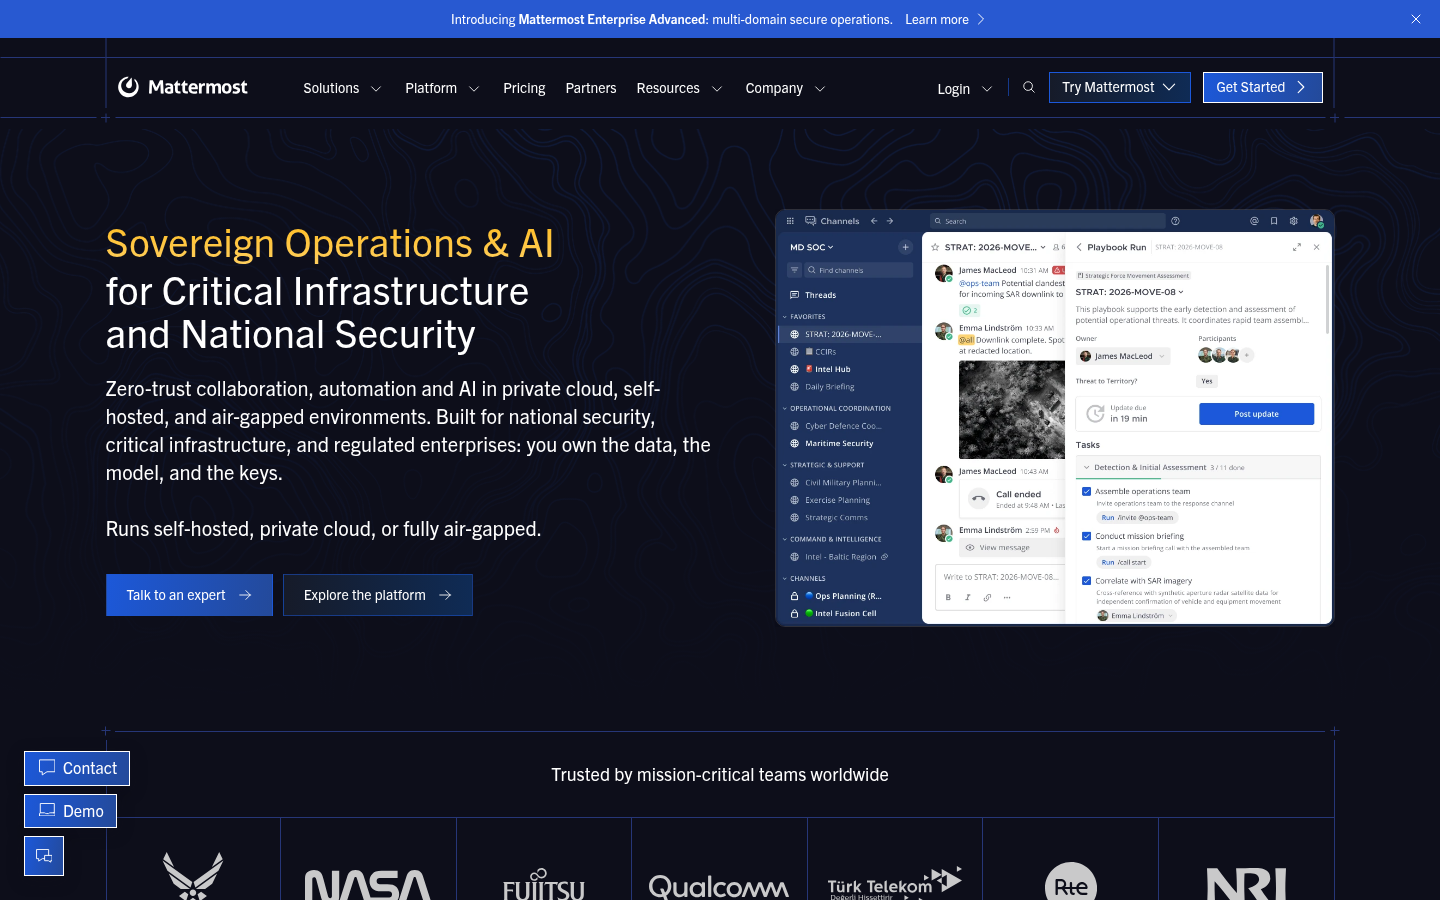Click the history back arrow next to Channels
Screen dimensions: 1440x900
coord(874,221)
